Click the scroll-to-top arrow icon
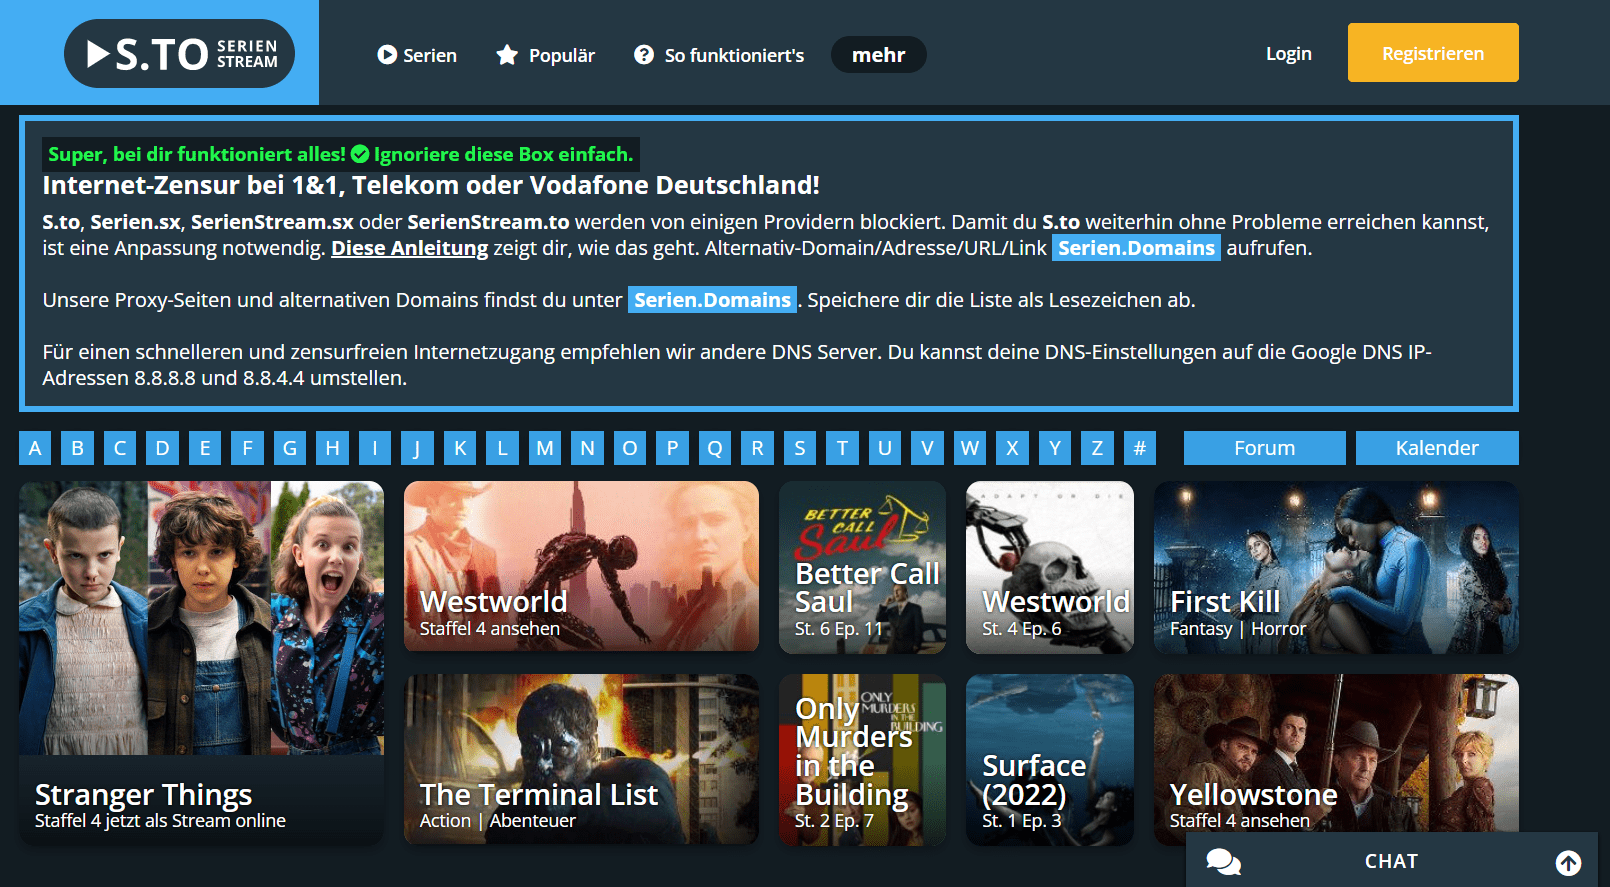This screenshot has width=1610, height=887. click(1569, 862)
